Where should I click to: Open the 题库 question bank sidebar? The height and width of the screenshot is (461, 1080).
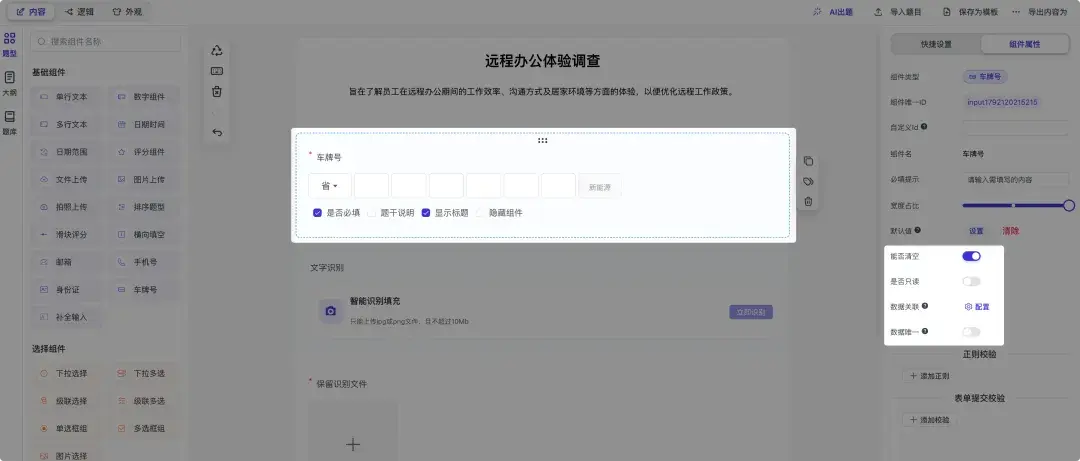[10, 122]
